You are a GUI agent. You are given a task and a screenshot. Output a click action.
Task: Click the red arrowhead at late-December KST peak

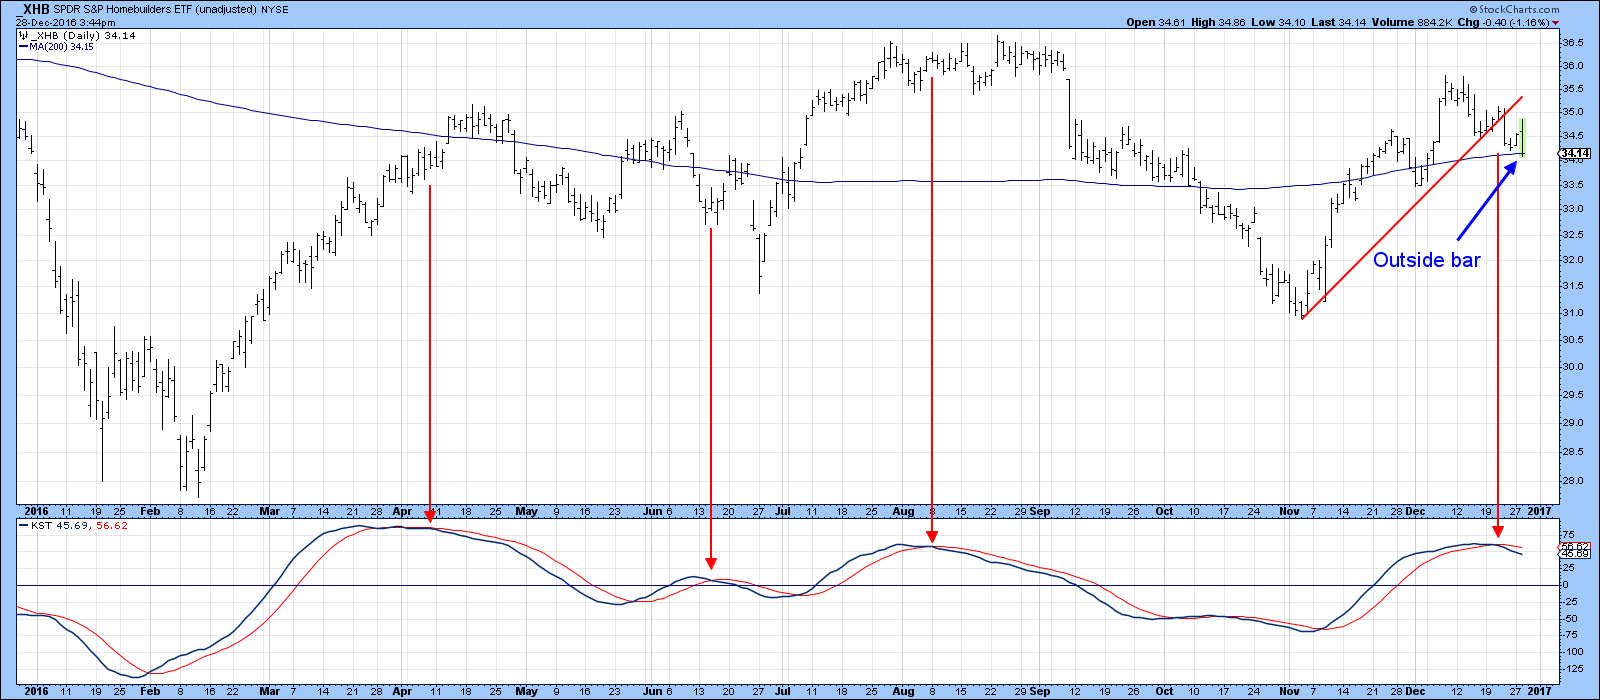point(1497,532)
